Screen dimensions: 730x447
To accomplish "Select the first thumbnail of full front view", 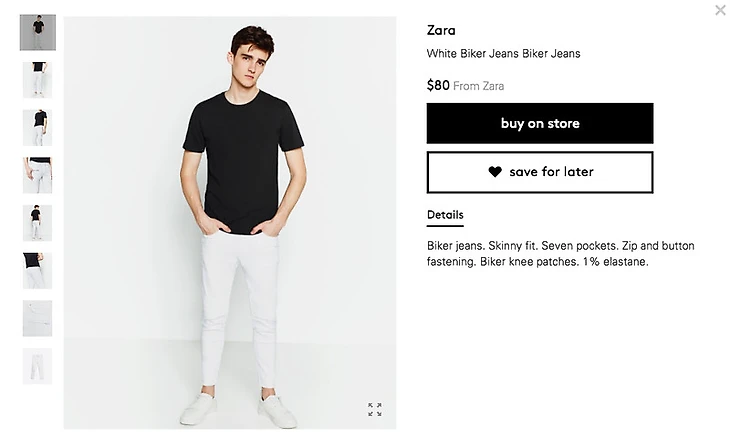I will pyautogui.click(x=38, y=33).
